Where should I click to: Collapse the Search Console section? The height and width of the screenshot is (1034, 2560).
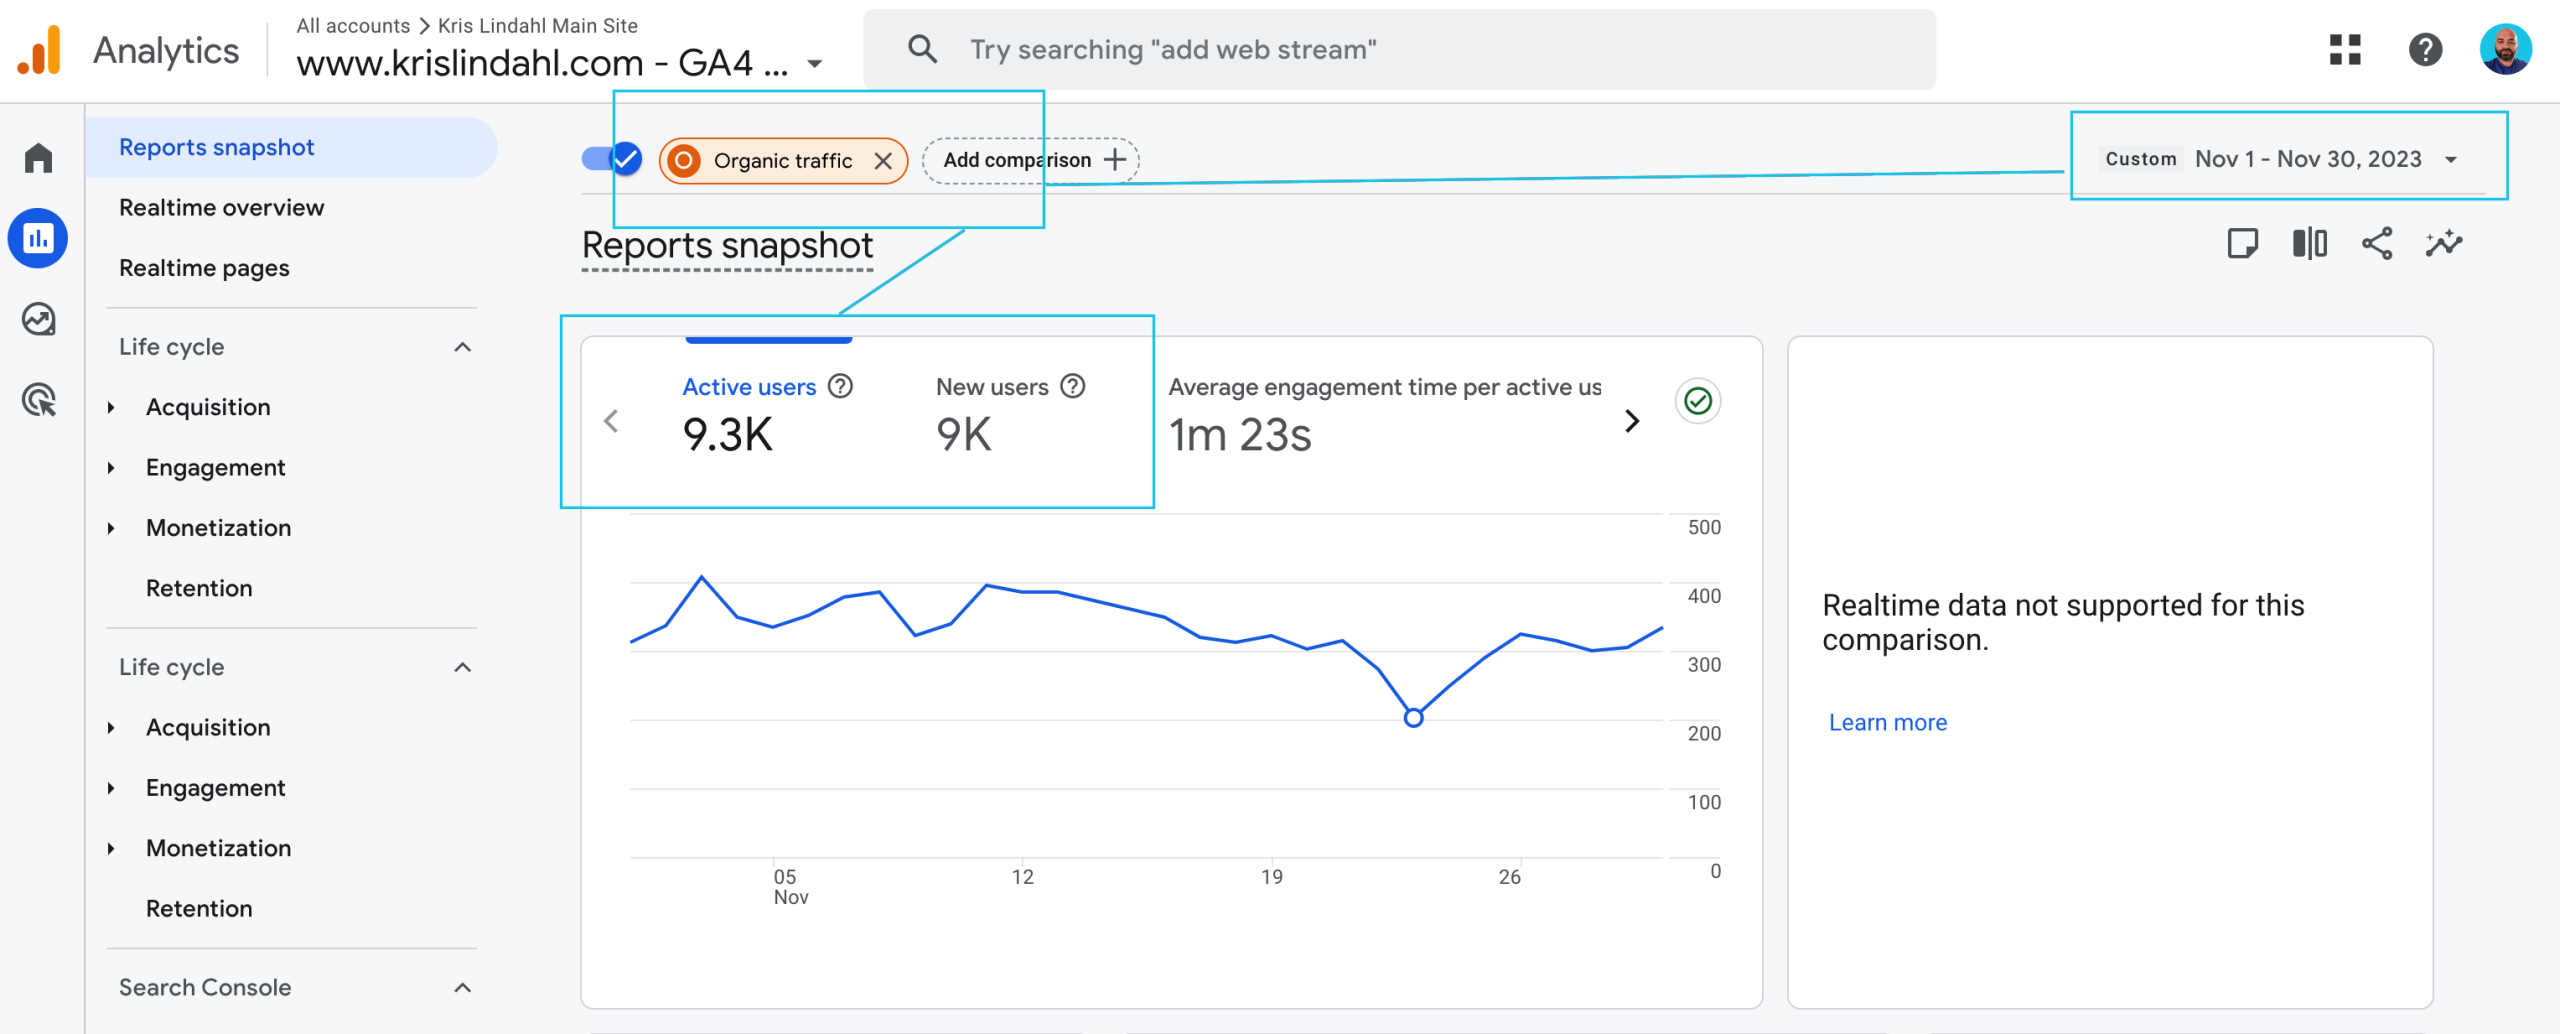[x=462, y=988]
